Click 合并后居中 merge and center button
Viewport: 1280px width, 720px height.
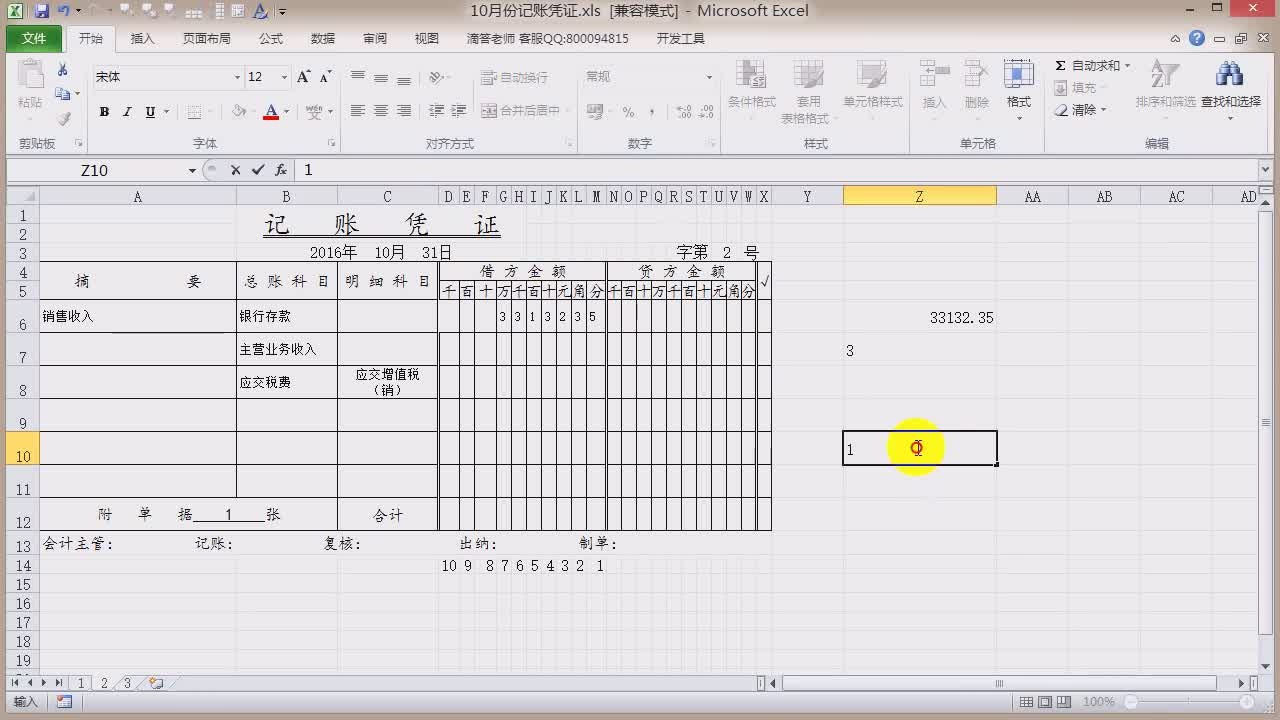click(521, 111)
